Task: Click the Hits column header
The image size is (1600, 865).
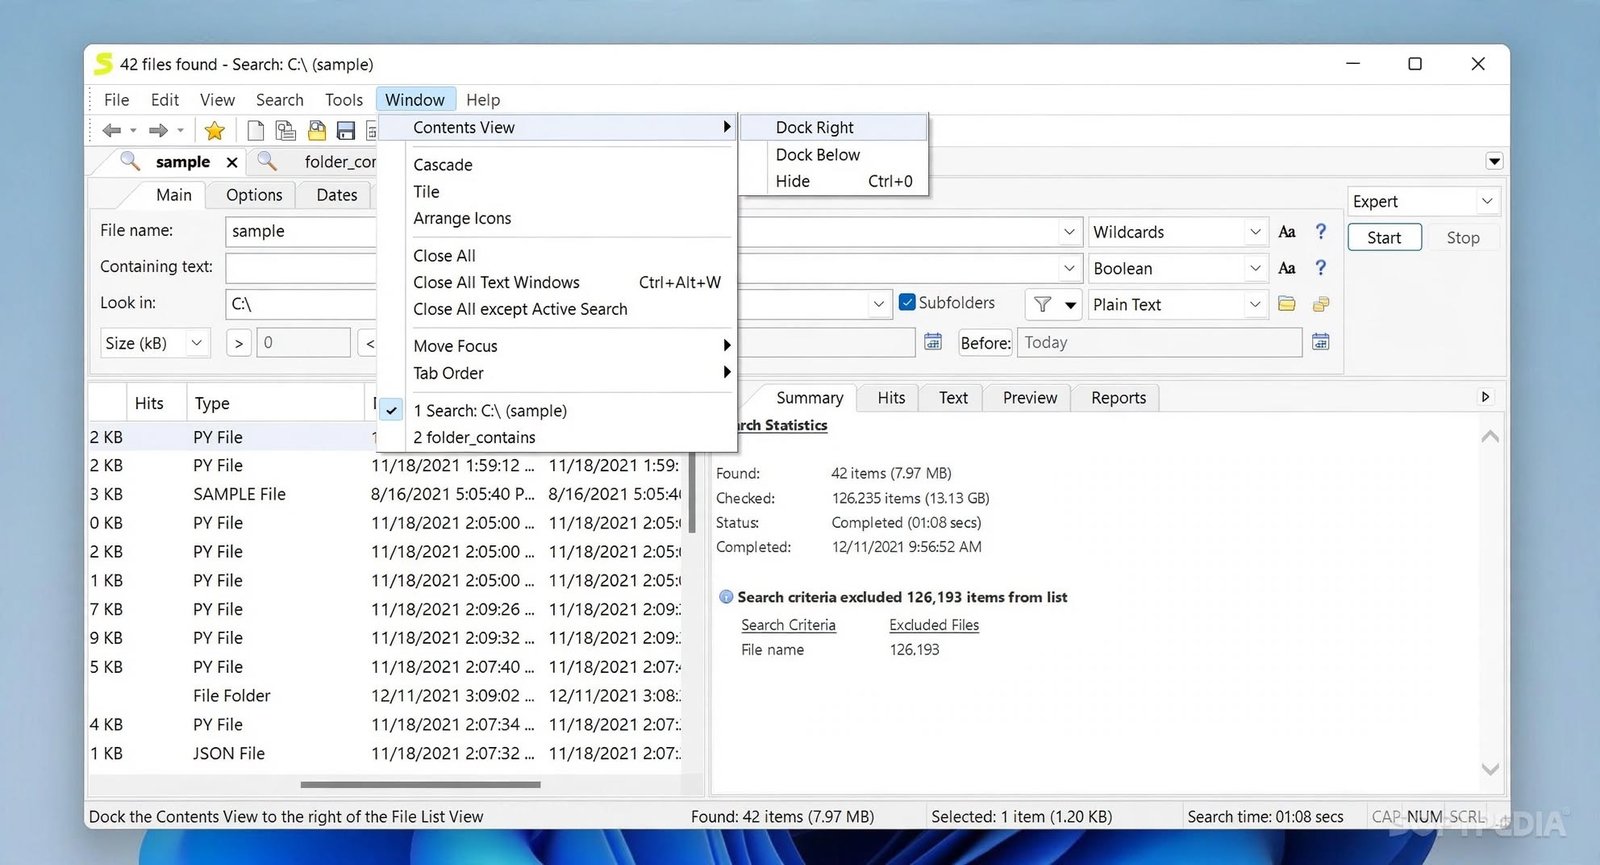Action: (156, 403)
